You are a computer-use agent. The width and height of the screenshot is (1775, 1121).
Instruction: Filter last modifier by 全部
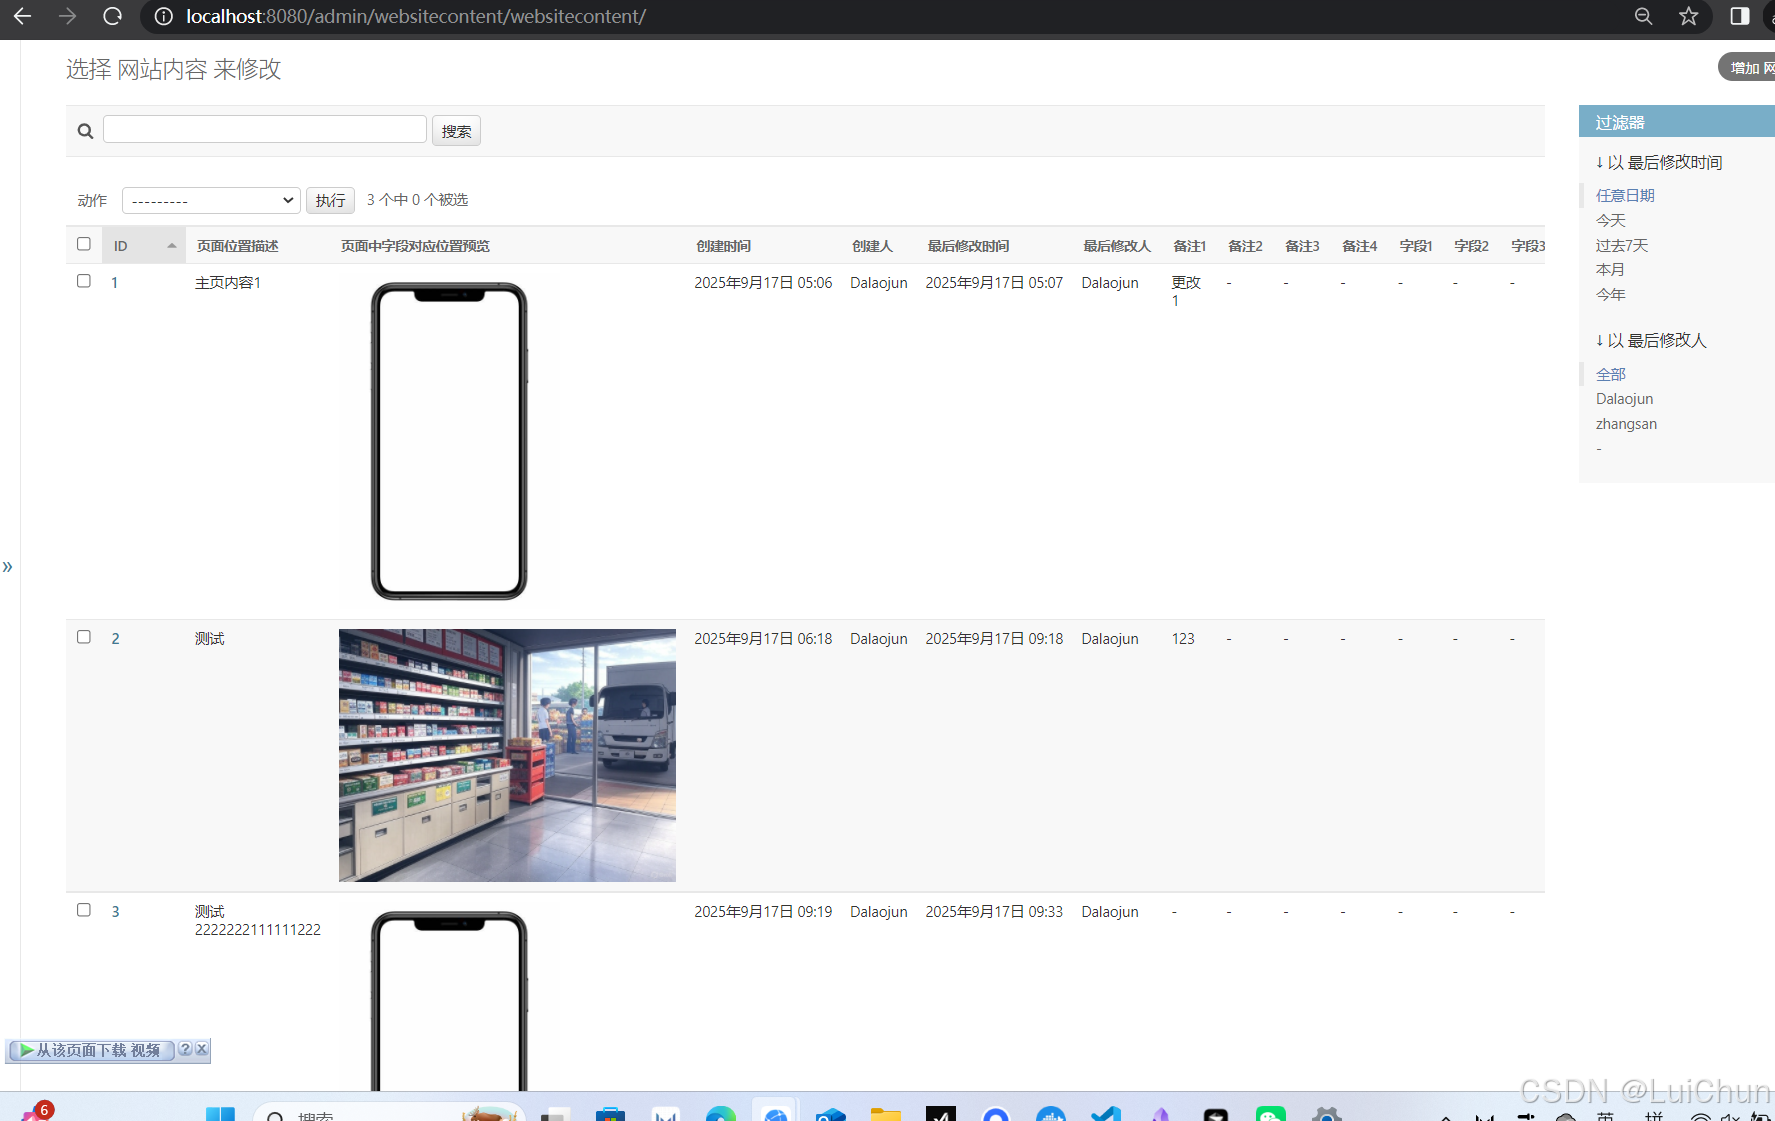coord(1611,374)
